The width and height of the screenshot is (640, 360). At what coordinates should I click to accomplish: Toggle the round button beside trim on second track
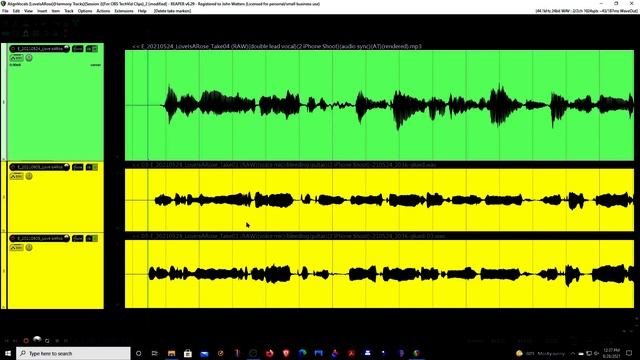coord(29,176)
